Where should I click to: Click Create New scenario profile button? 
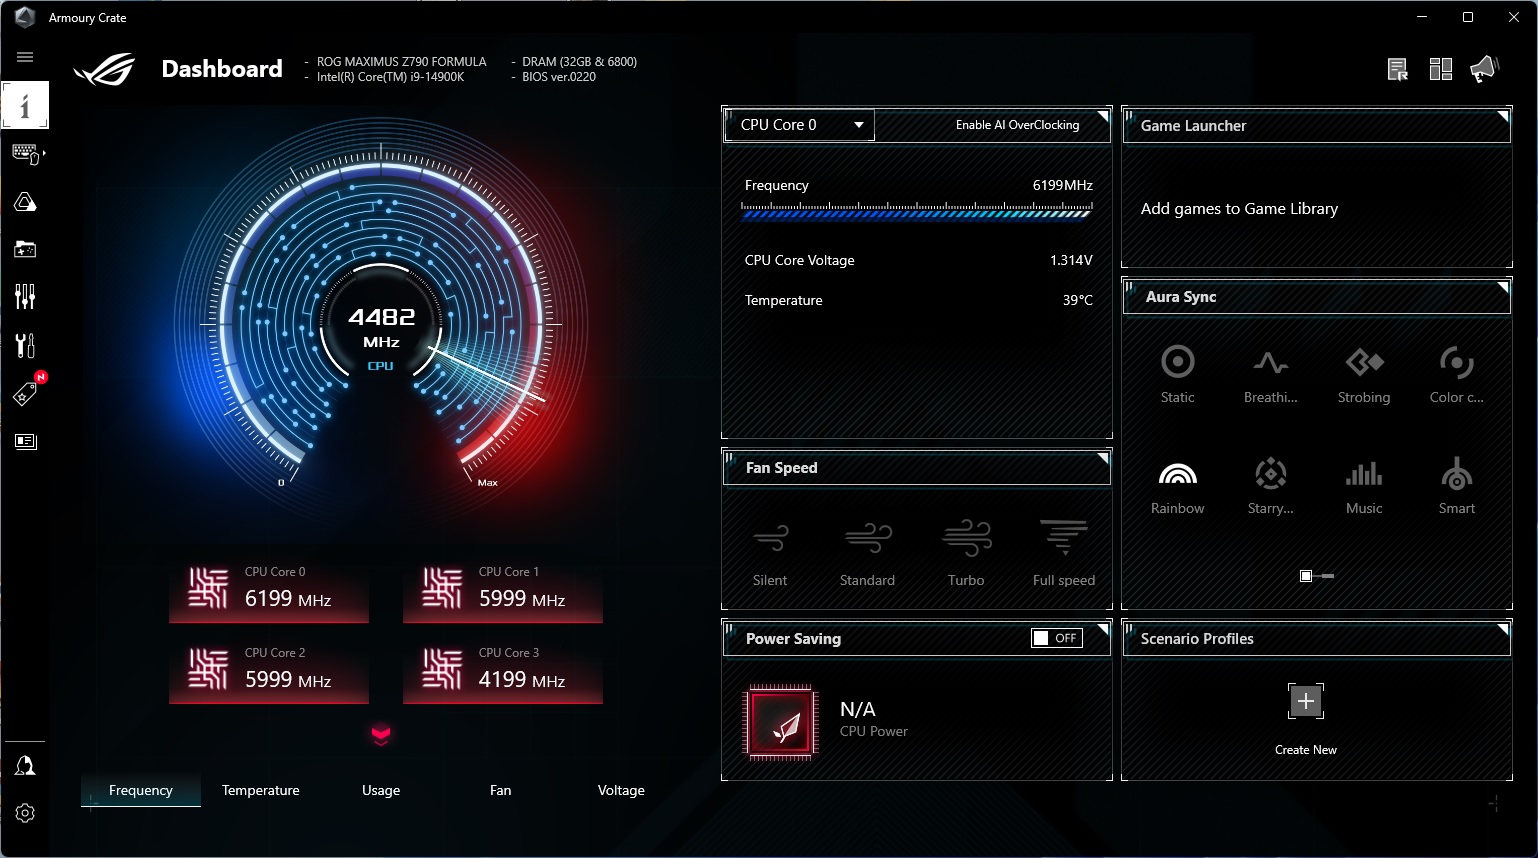coord(1306,719)
